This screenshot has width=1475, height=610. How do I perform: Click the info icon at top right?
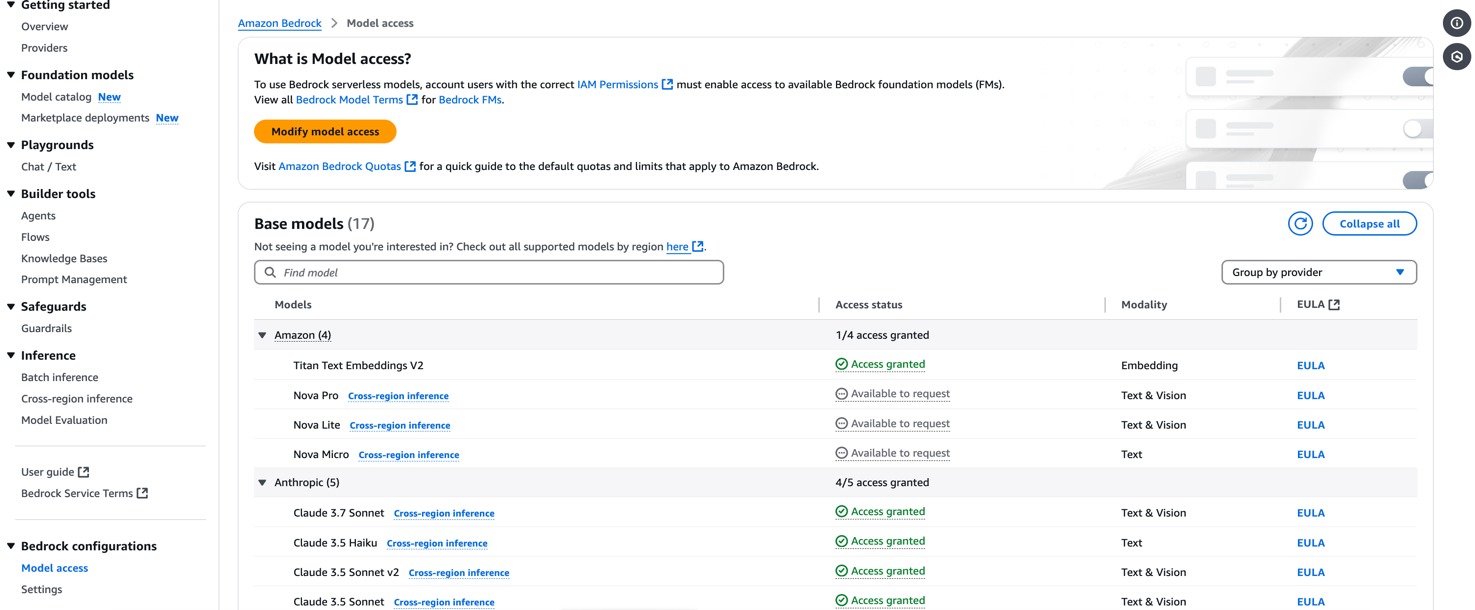(1457, 23)
